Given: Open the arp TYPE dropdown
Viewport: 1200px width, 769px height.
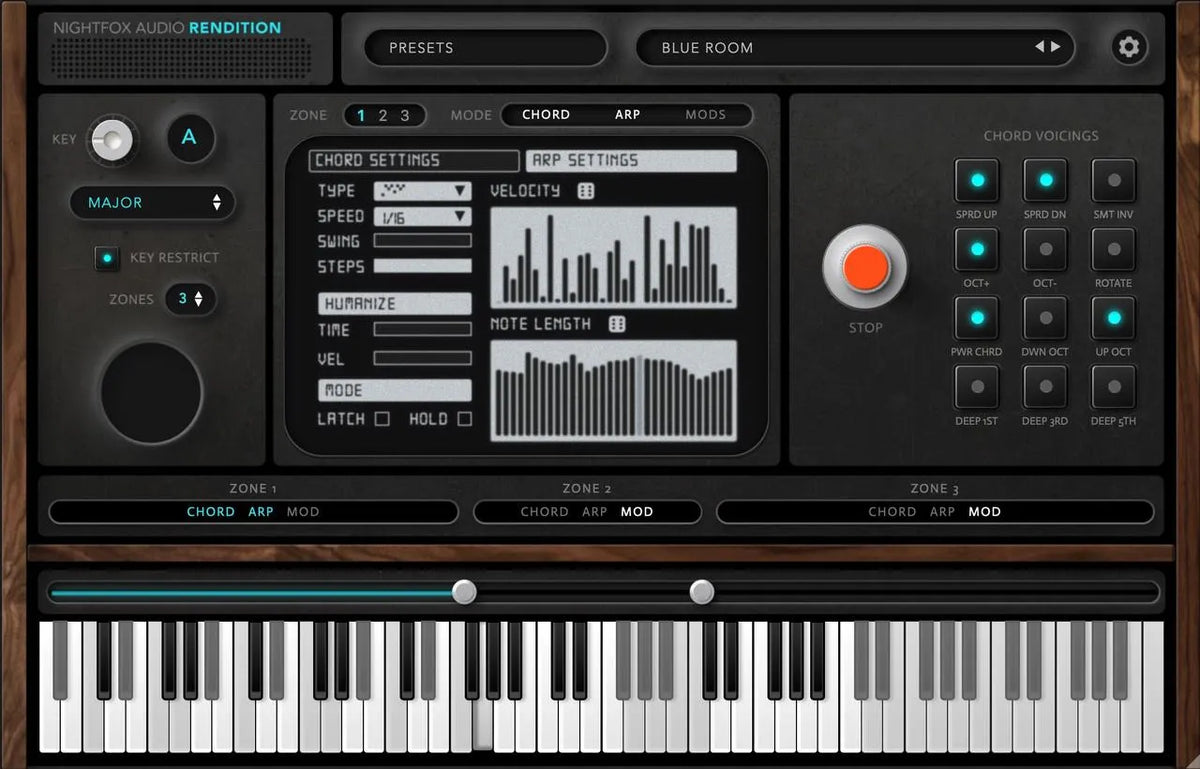Looking at the screenshot, I should 421,190.
